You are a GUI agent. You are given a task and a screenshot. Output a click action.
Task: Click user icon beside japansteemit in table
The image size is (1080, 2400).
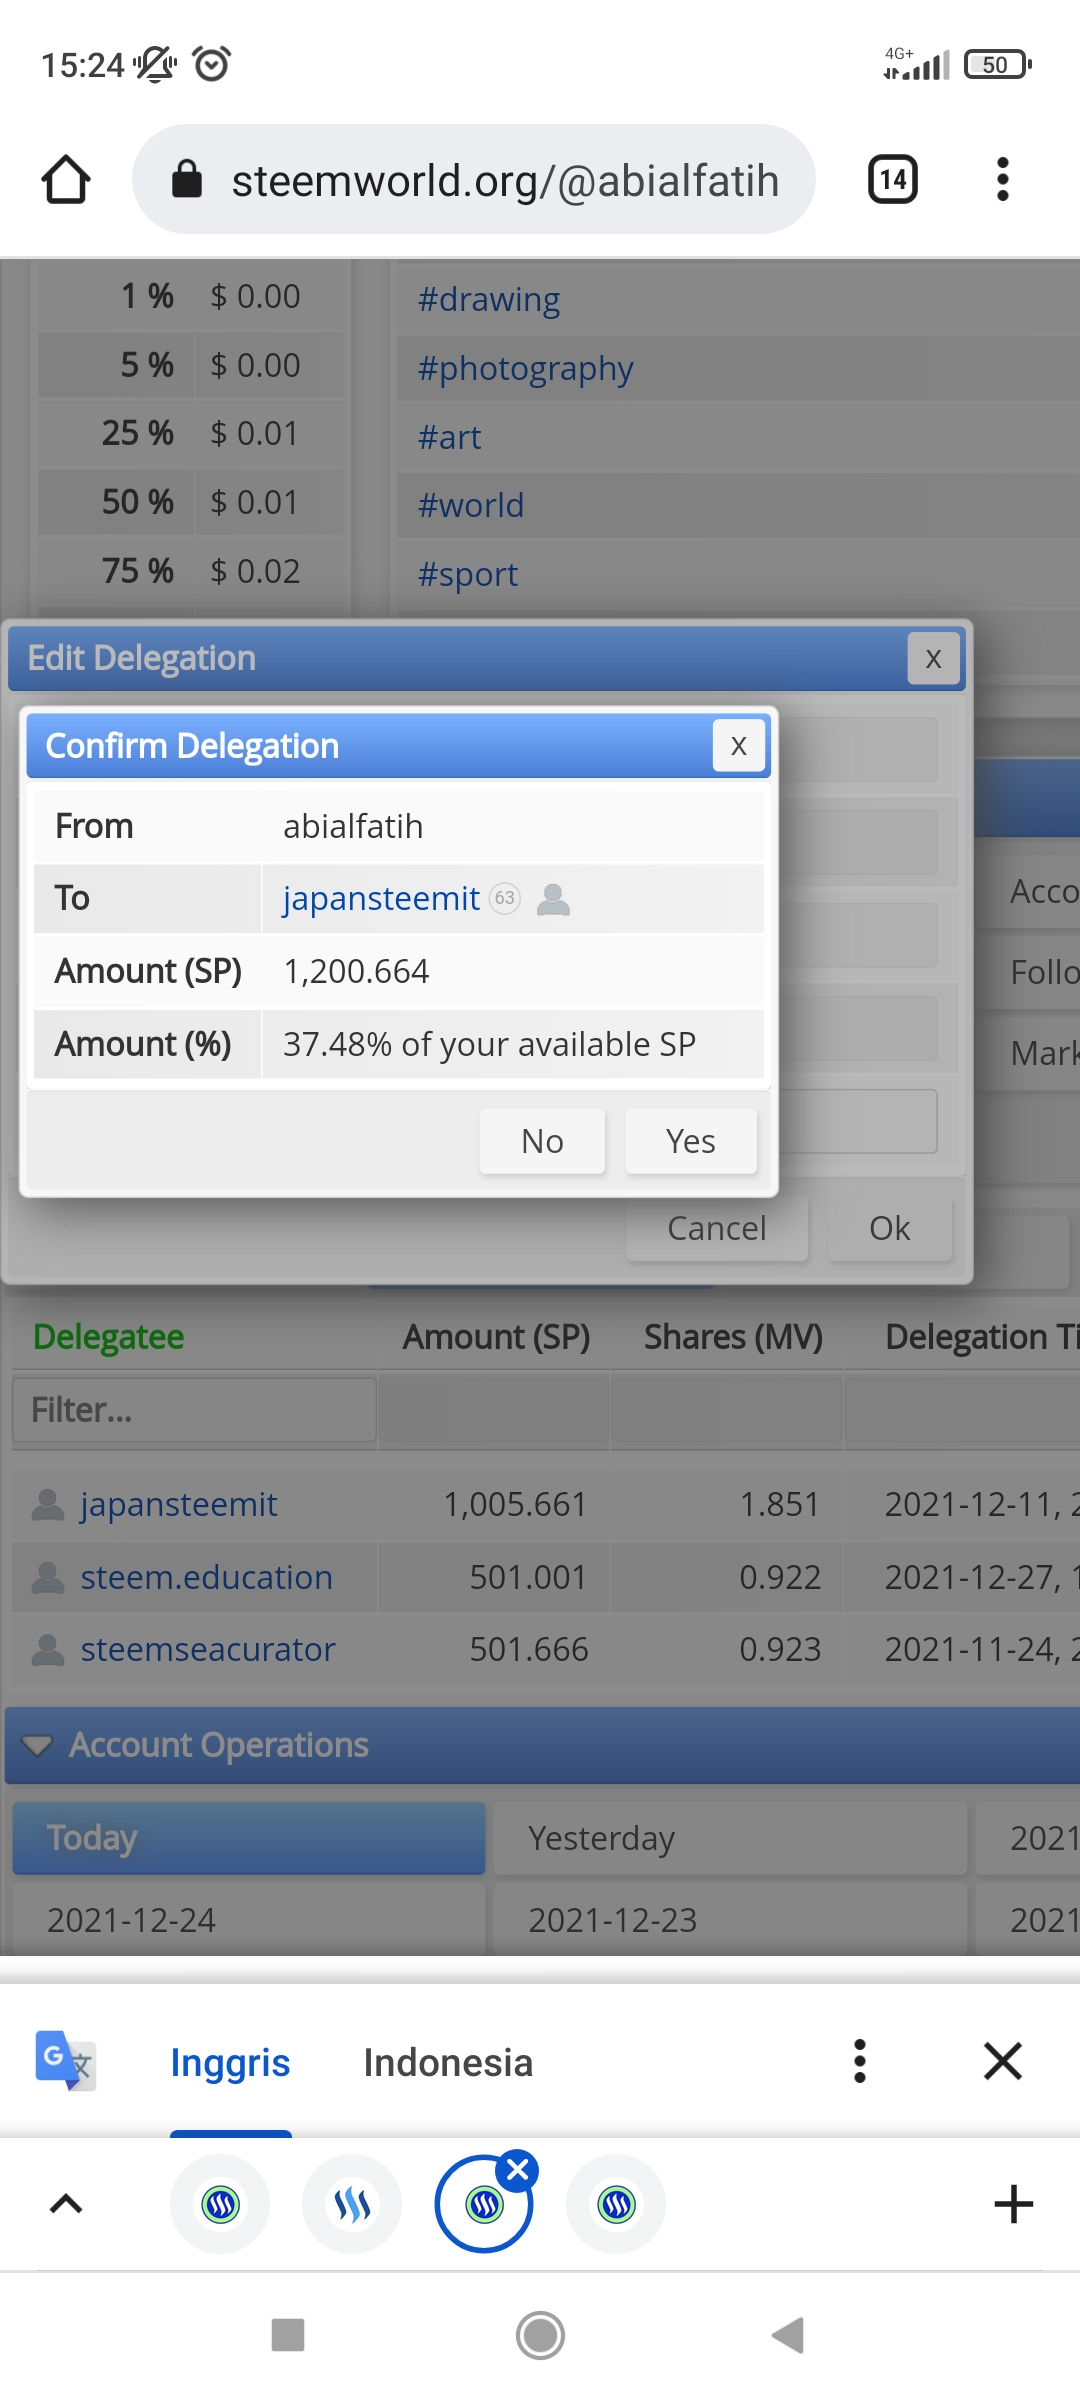click(48, 1504)
